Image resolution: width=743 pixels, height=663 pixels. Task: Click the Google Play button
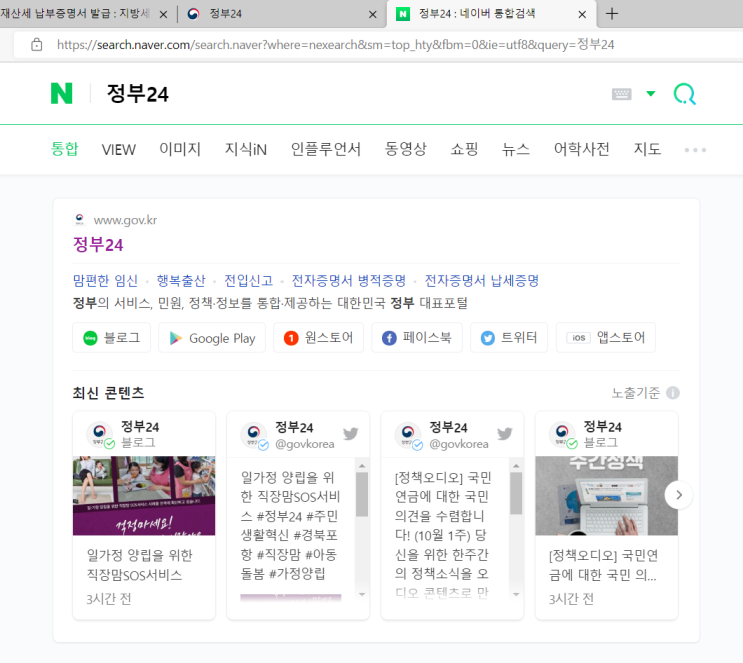212,337
